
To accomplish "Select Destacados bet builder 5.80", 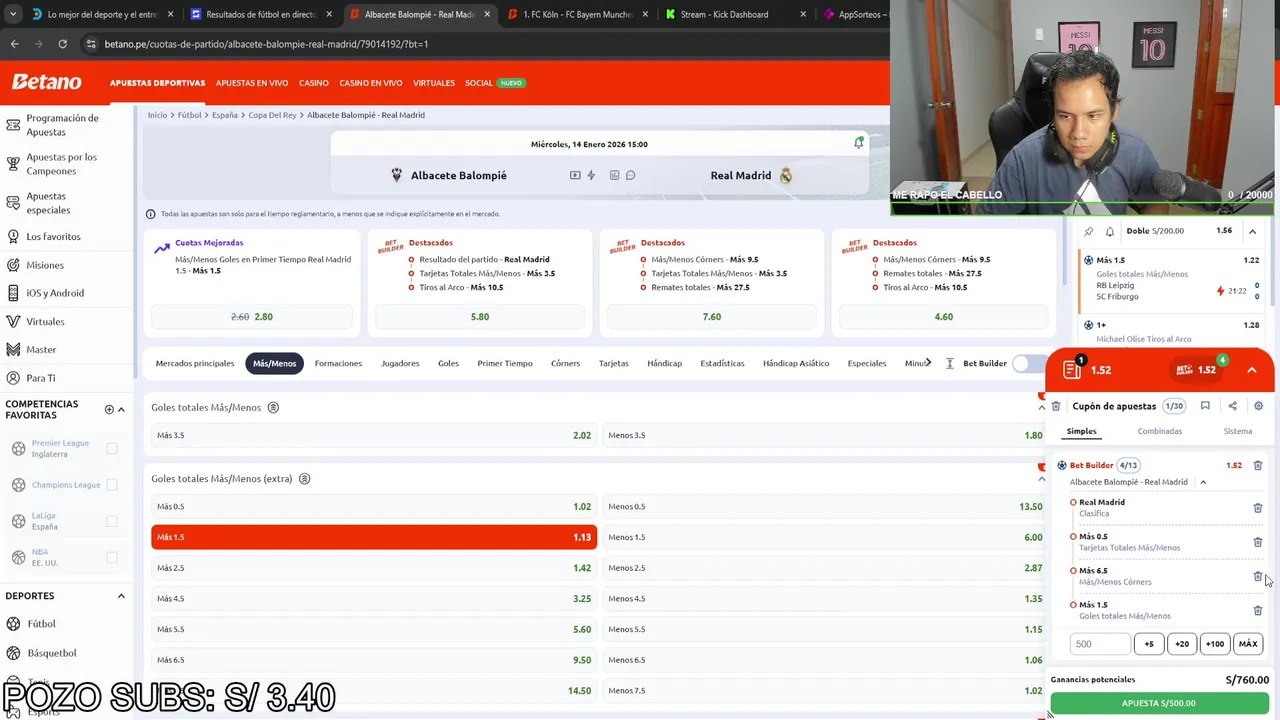I will tap(480, 317).
